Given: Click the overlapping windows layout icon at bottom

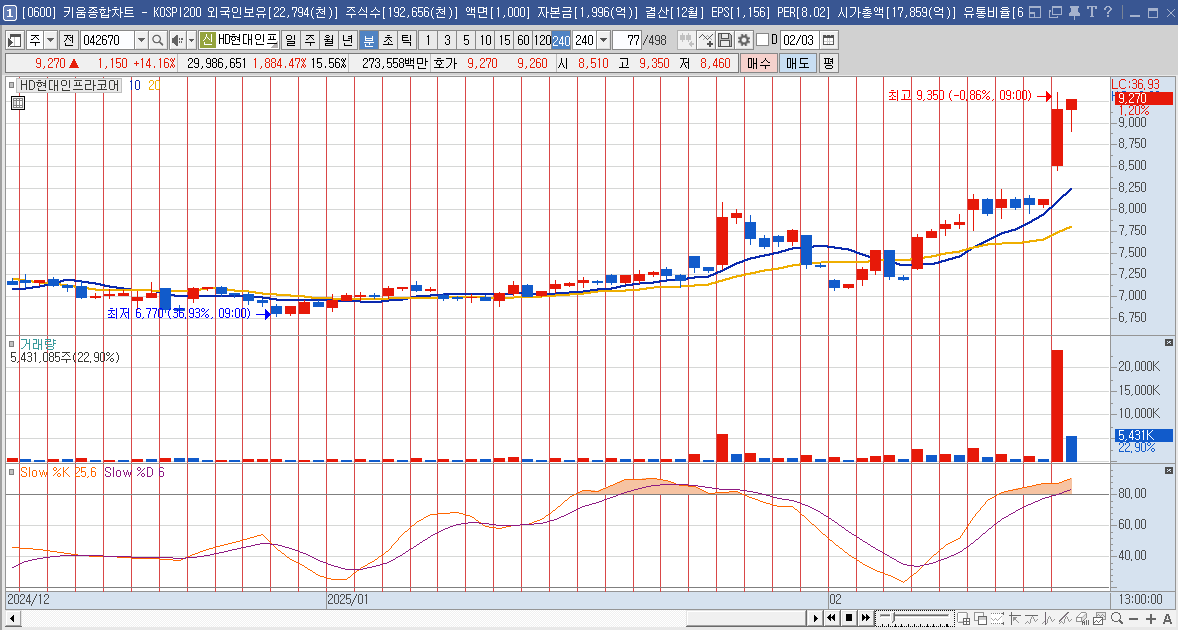Looking at the screenshot, I should pos(980,618).
